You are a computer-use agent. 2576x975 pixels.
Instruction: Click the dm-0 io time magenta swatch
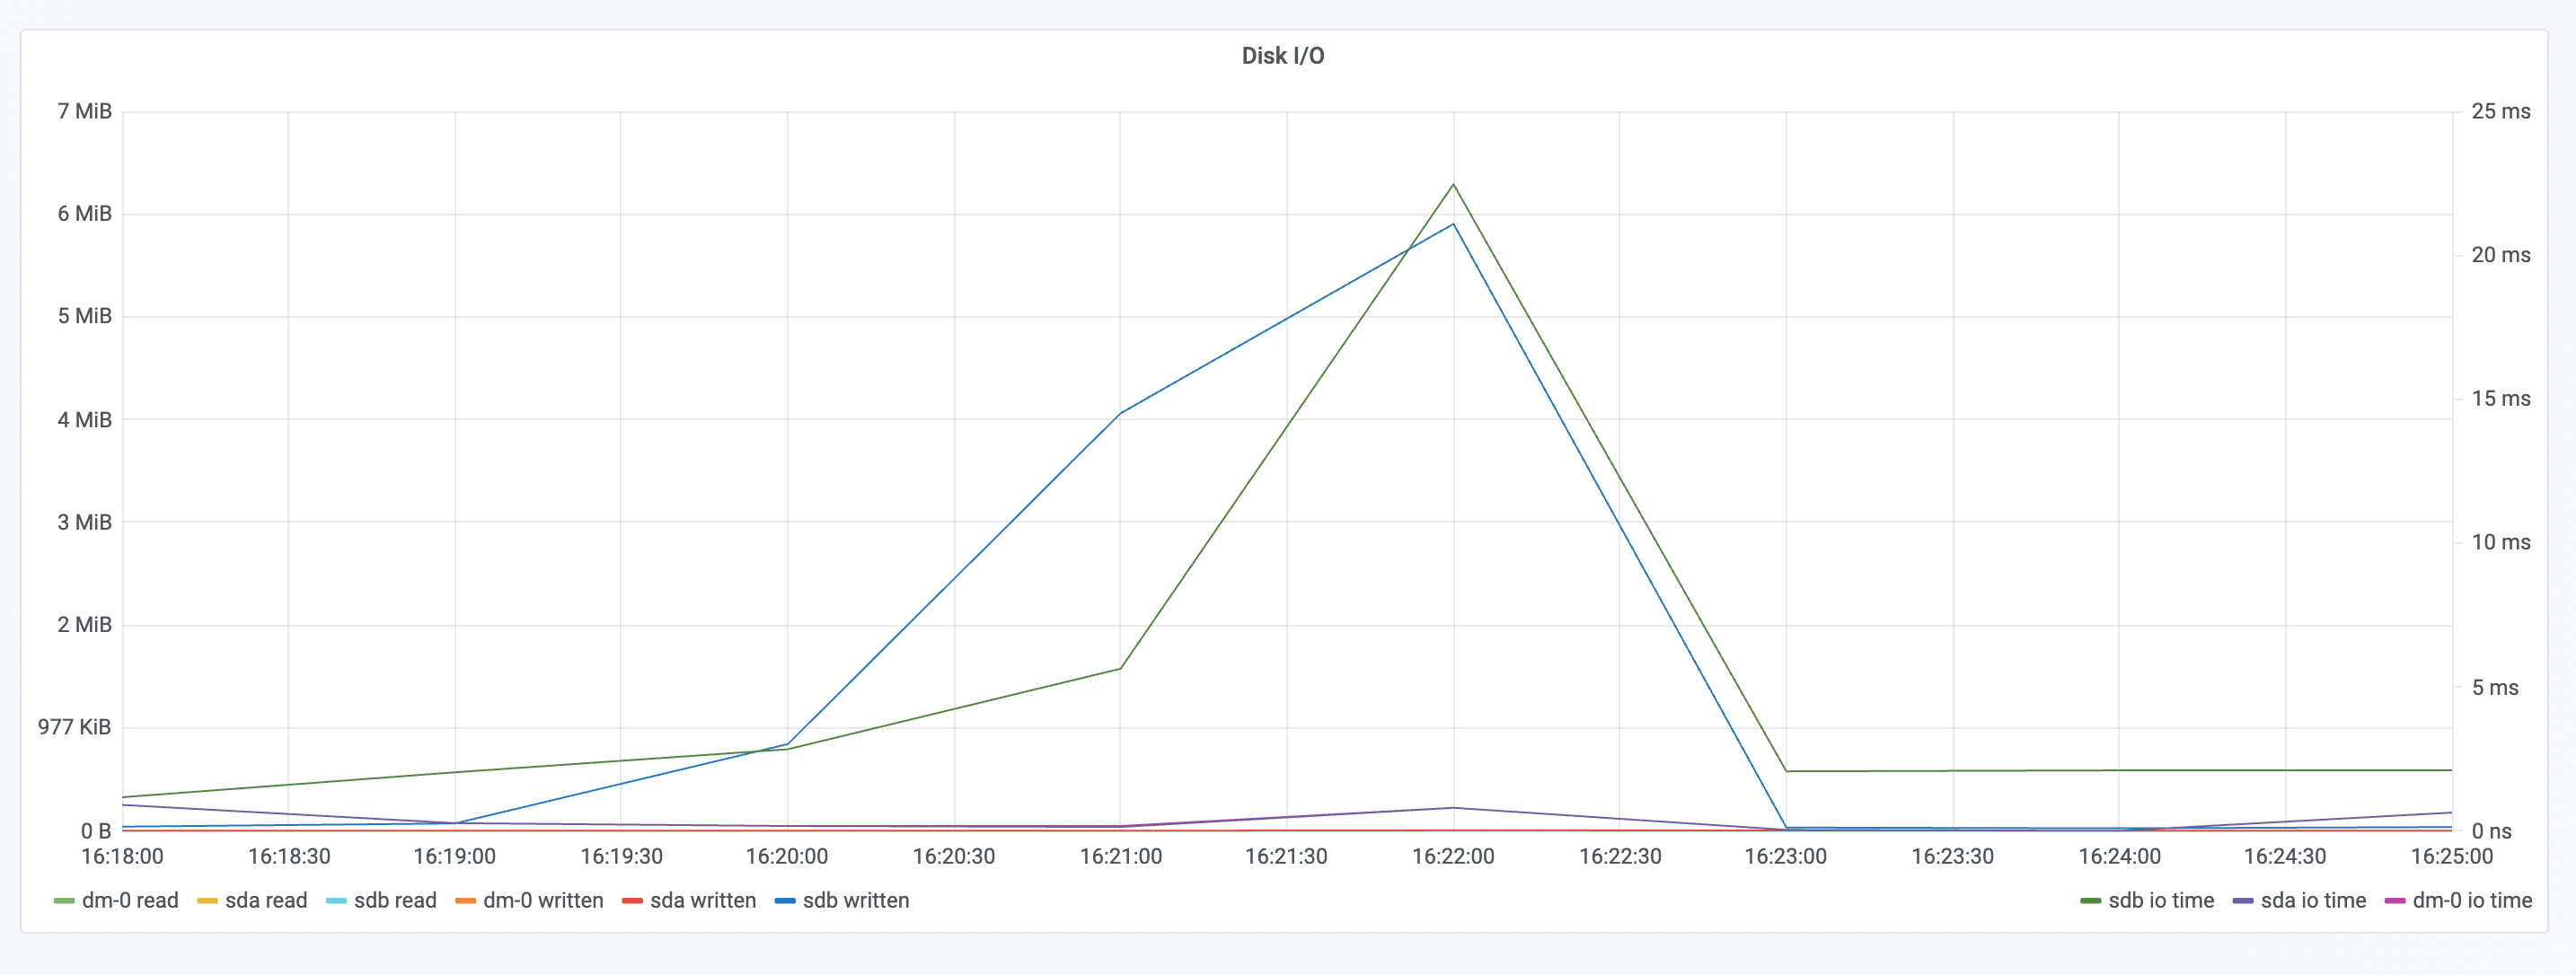(x=2394, y=901)
